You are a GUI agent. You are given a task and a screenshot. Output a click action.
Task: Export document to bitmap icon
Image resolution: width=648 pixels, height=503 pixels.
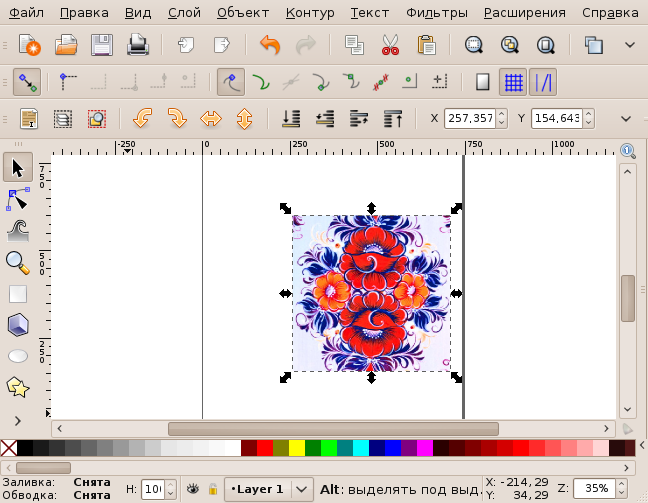(x=222, y=45)
